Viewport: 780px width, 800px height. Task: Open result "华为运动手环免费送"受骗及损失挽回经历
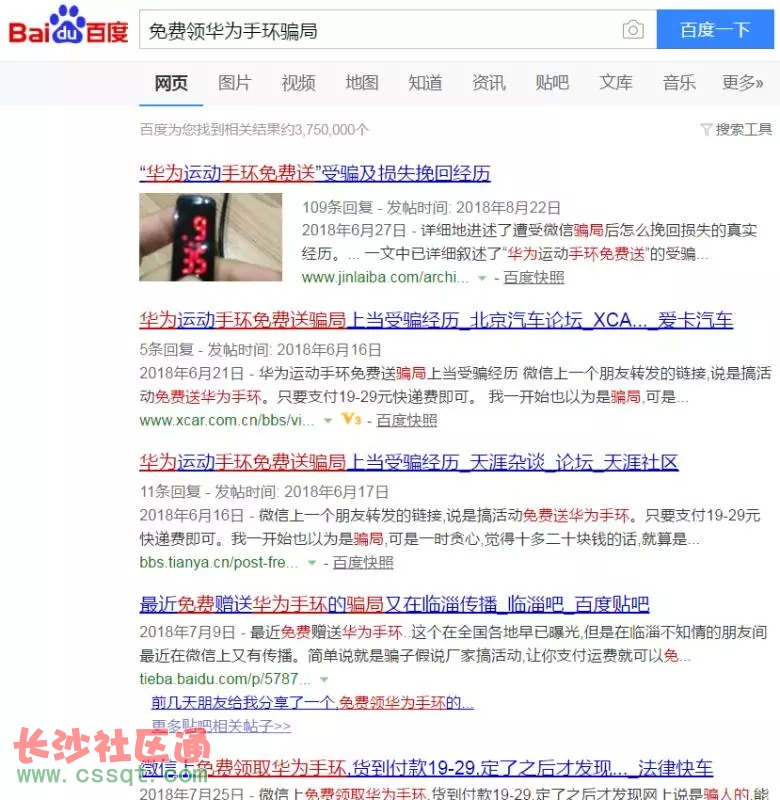click(x=315, y=174)
